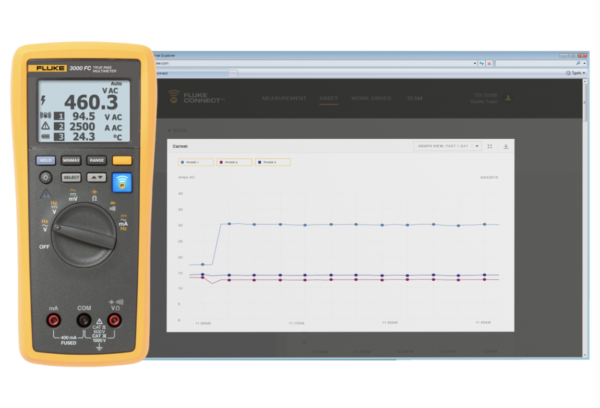Click the COM input jack
The width and height of the screenshot is (600, 408).
(84, 320)
